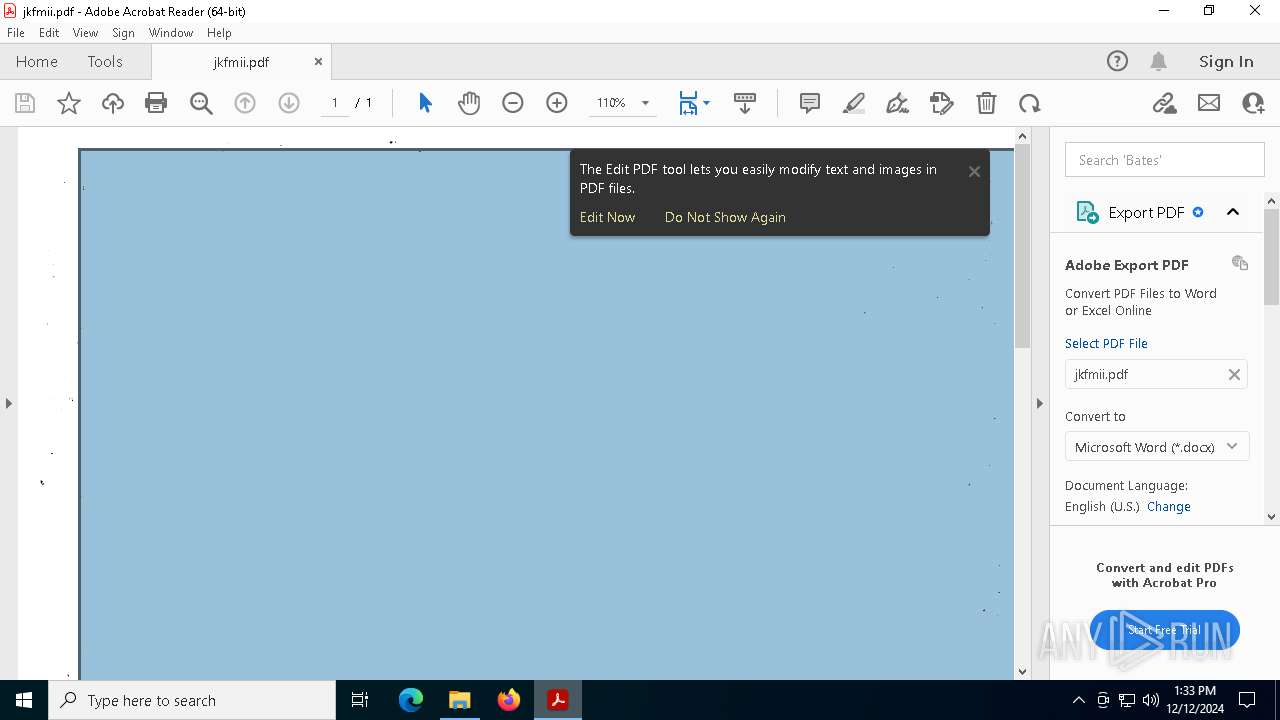The width and height of the screenshot is (1280, 720).
Task: Open the Sign menu
Action: pyautogui.click(x=124, y=33)
